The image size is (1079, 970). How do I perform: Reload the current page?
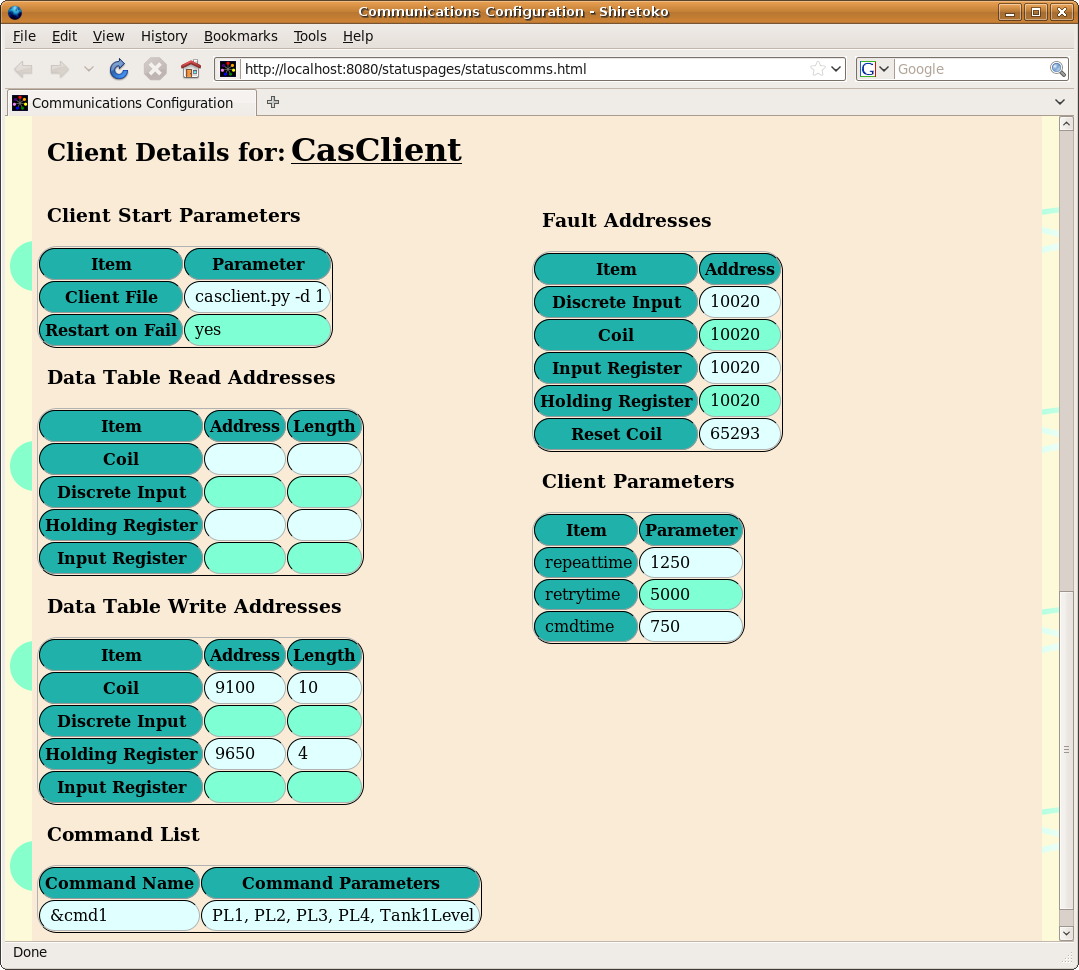point(119,69)
